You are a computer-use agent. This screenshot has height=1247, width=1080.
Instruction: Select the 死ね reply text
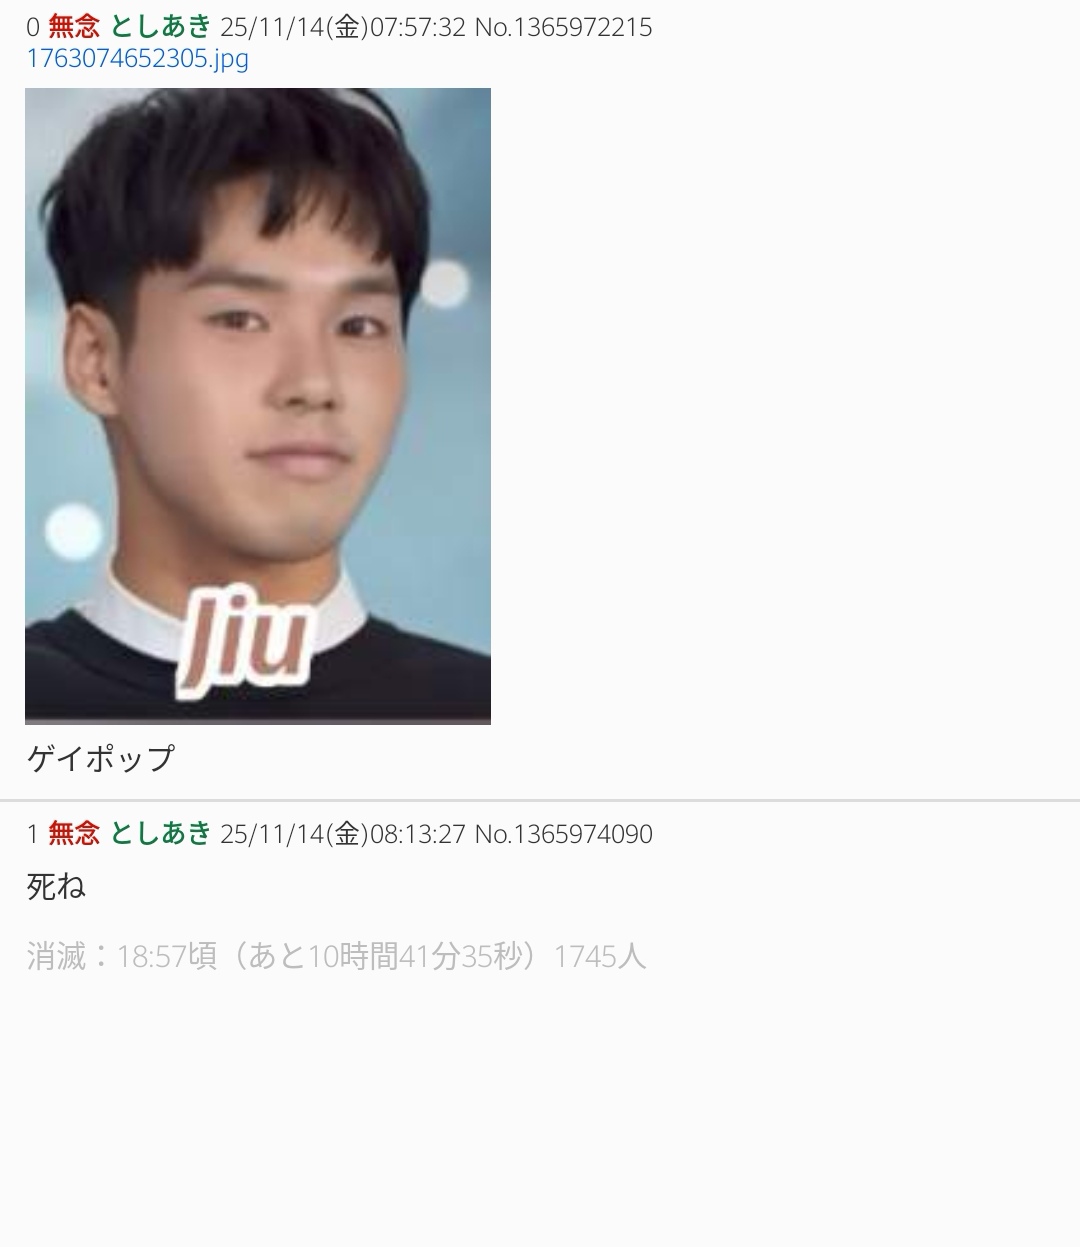pyautogui.click(x=56, y=886)
